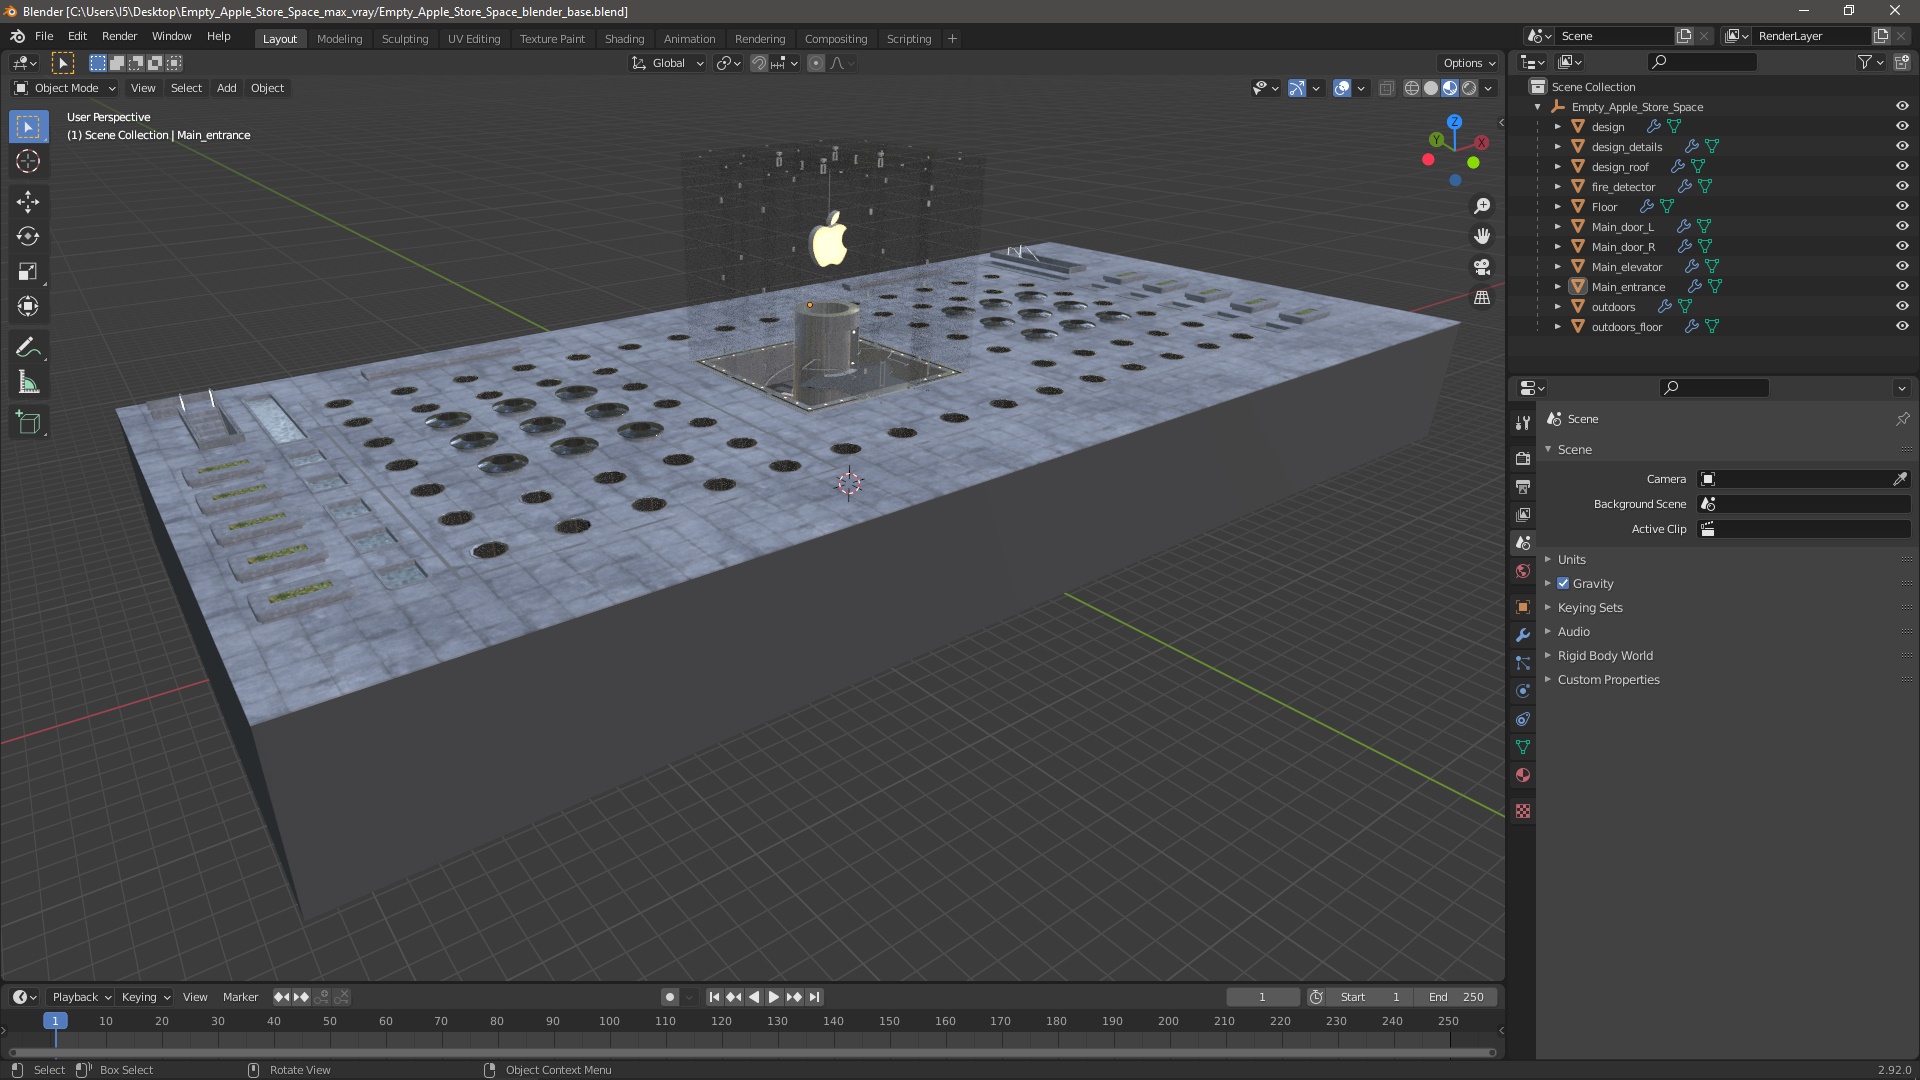Click the viewport zoom magnifier icon
1920x1080 pixels.
click(x=1482, y=206)
